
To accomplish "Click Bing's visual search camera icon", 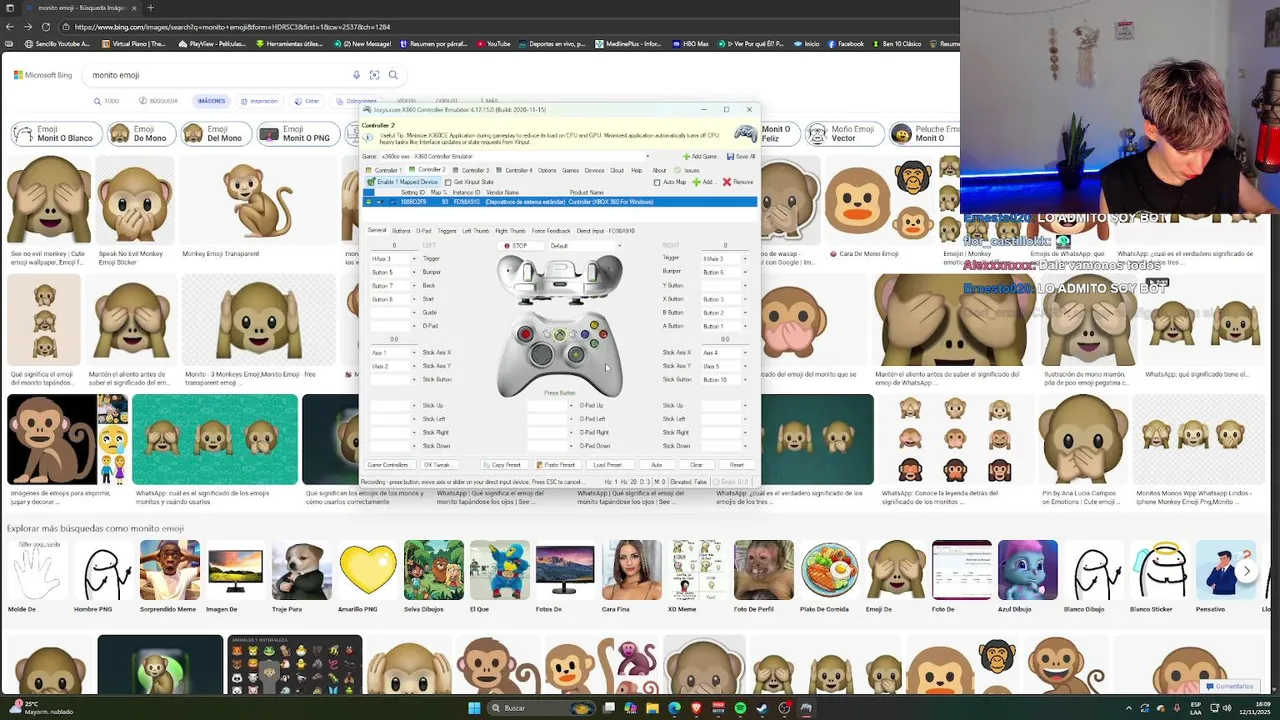I will [374, 75].
